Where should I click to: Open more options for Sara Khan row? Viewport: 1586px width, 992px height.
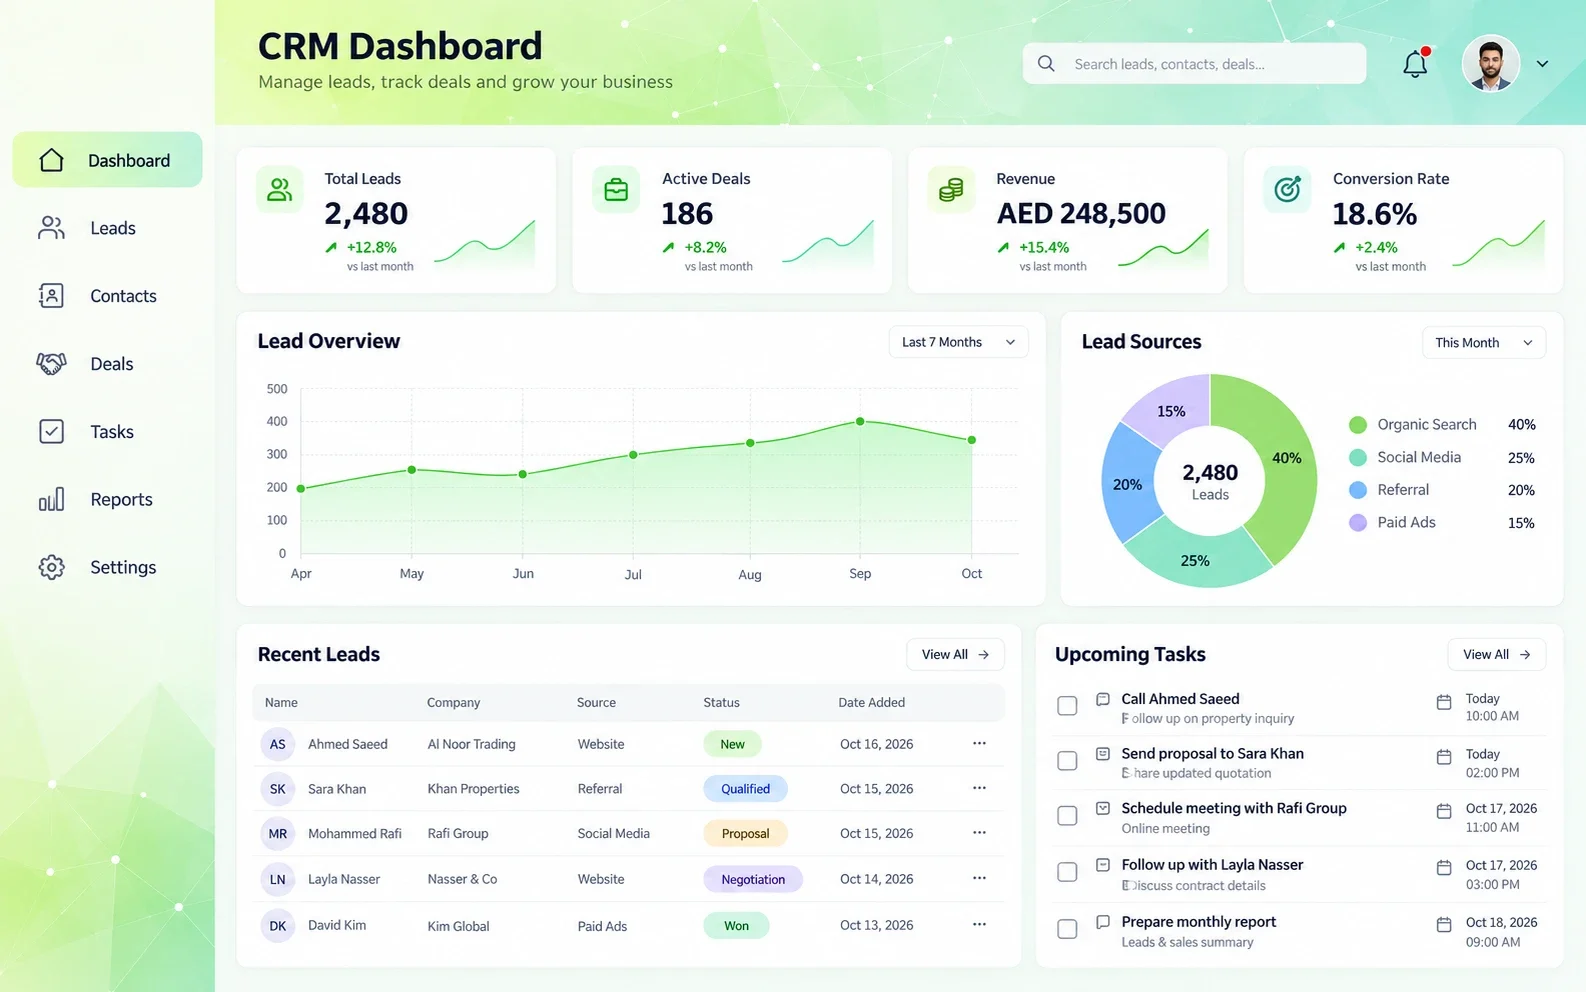click(x=979, y=788)
